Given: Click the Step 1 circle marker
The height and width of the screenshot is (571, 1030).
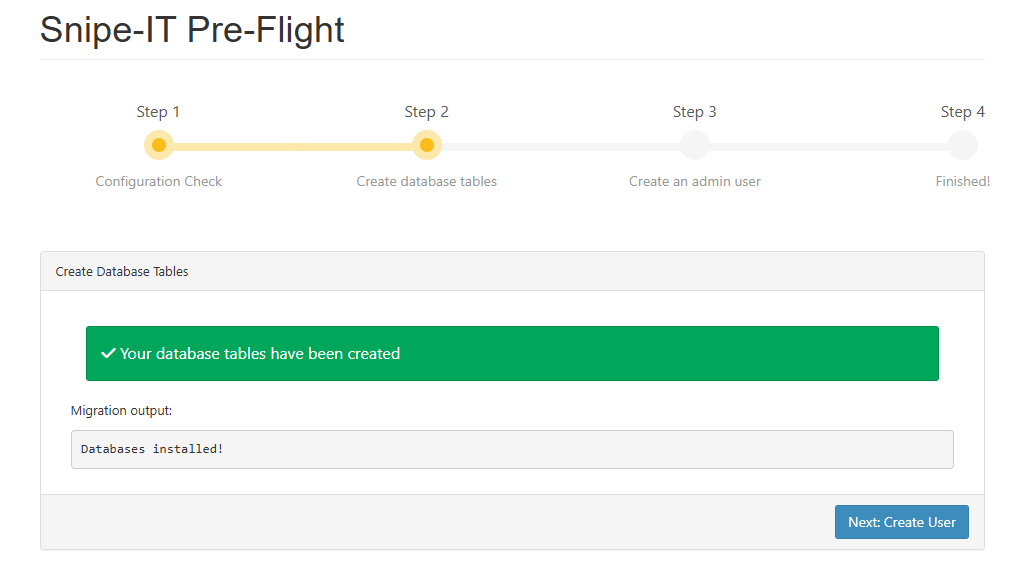Looking at the screenshot, I should pos(159,145).
